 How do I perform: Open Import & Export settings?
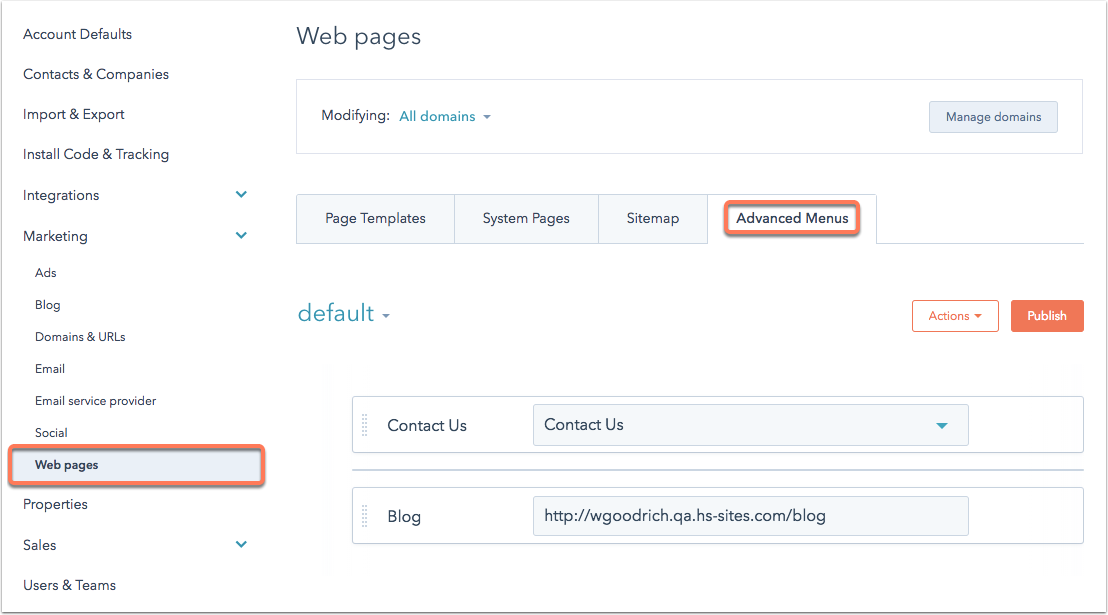click(x=73, y=115)
